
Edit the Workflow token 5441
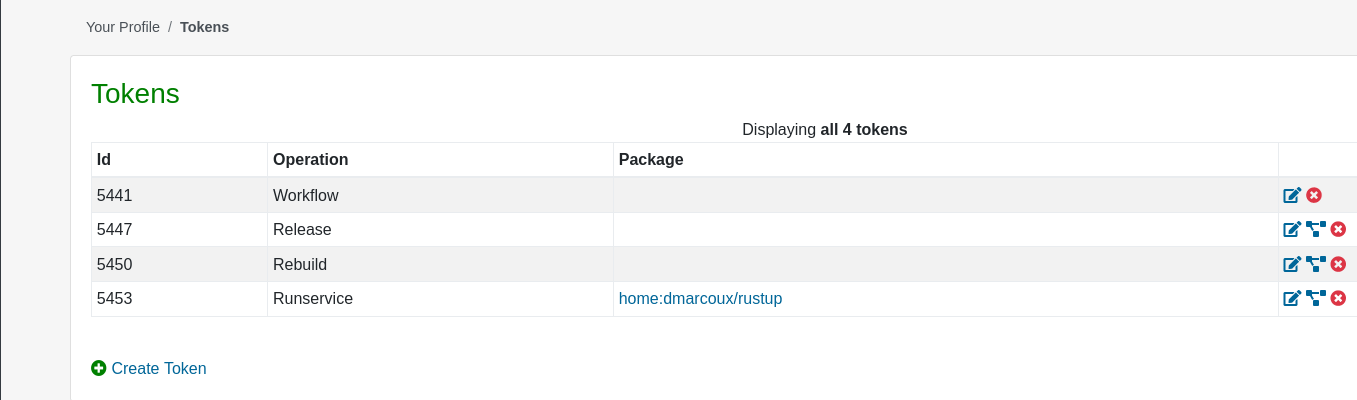click(x=1292, y=195)
